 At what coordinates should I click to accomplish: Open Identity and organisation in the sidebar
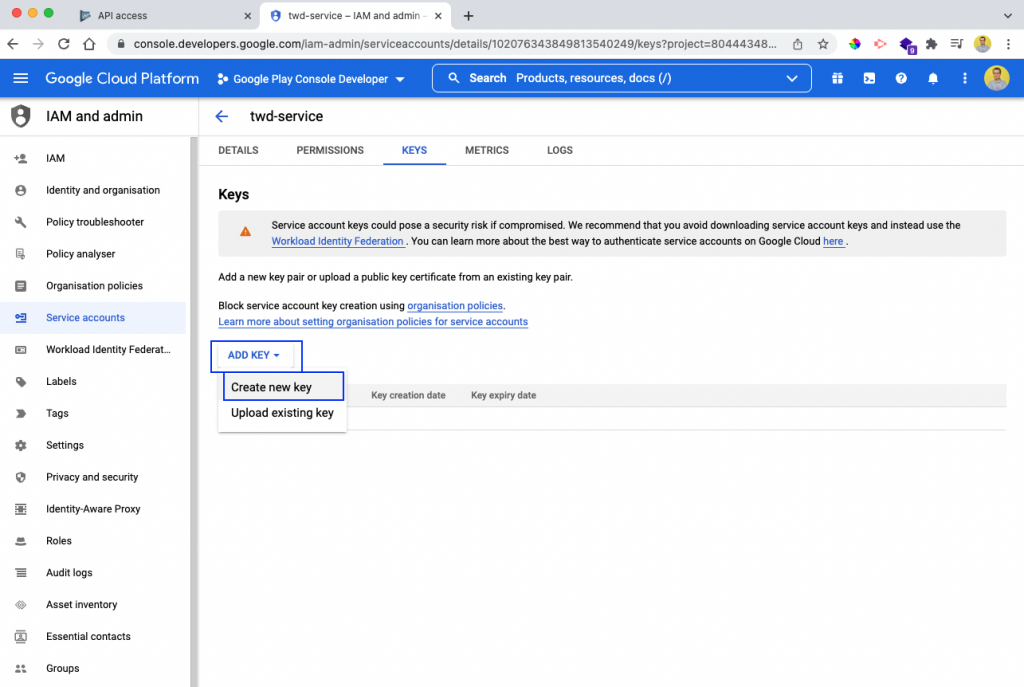[x=93, y=190]
